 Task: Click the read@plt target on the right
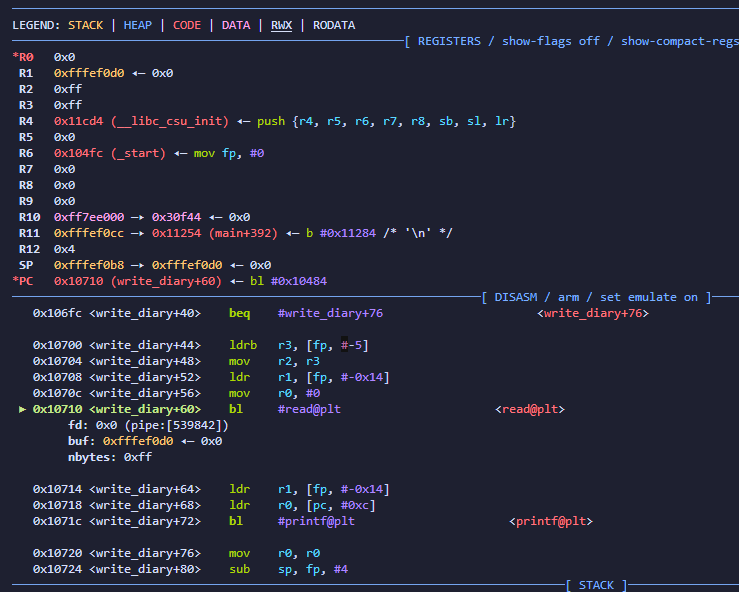click(x=530, y=409)
